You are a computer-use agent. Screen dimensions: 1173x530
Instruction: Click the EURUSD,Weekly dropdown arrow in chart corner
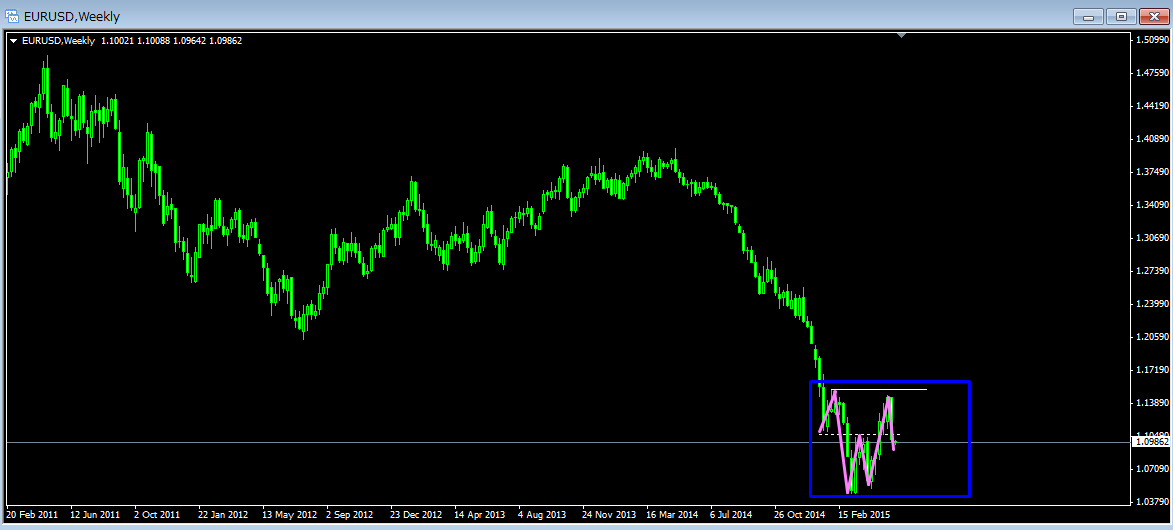[x=13, y=41]
